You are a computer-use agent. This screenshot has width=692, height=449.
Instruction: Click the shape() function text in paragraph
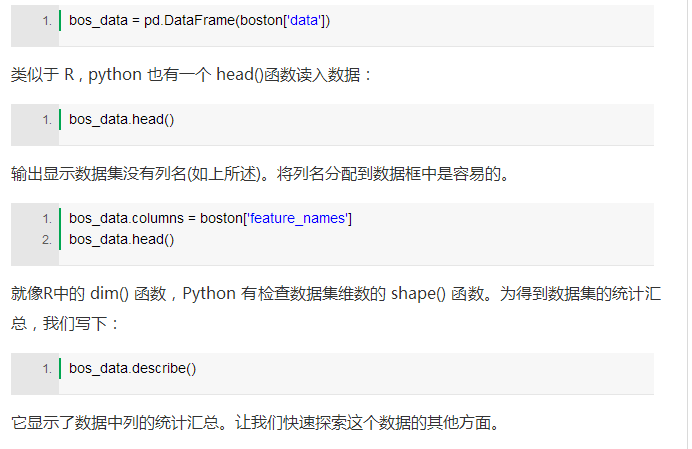[x=418, y=294]
